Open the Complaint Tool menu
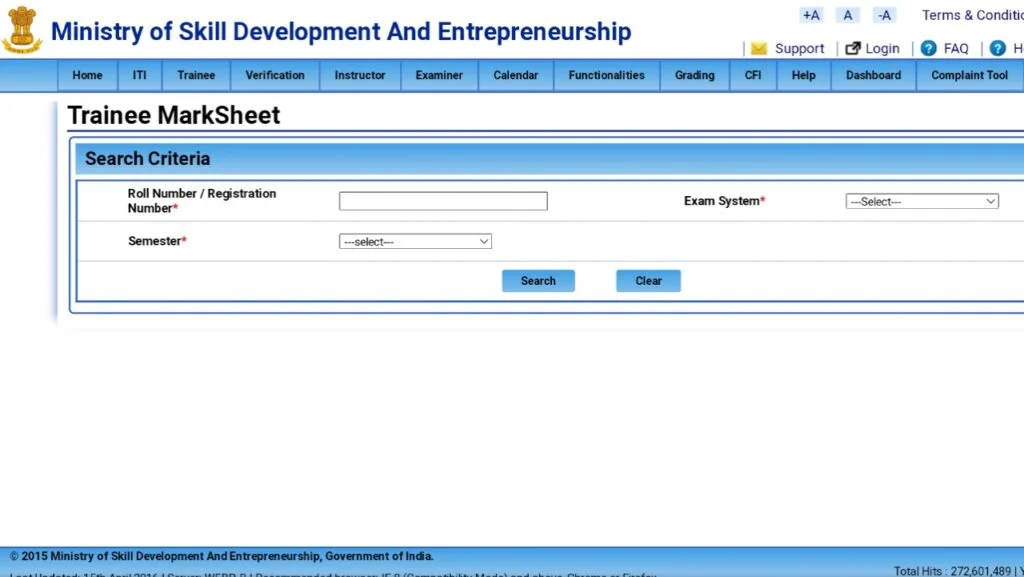The image size is (1024, 577). pos(970,75)
